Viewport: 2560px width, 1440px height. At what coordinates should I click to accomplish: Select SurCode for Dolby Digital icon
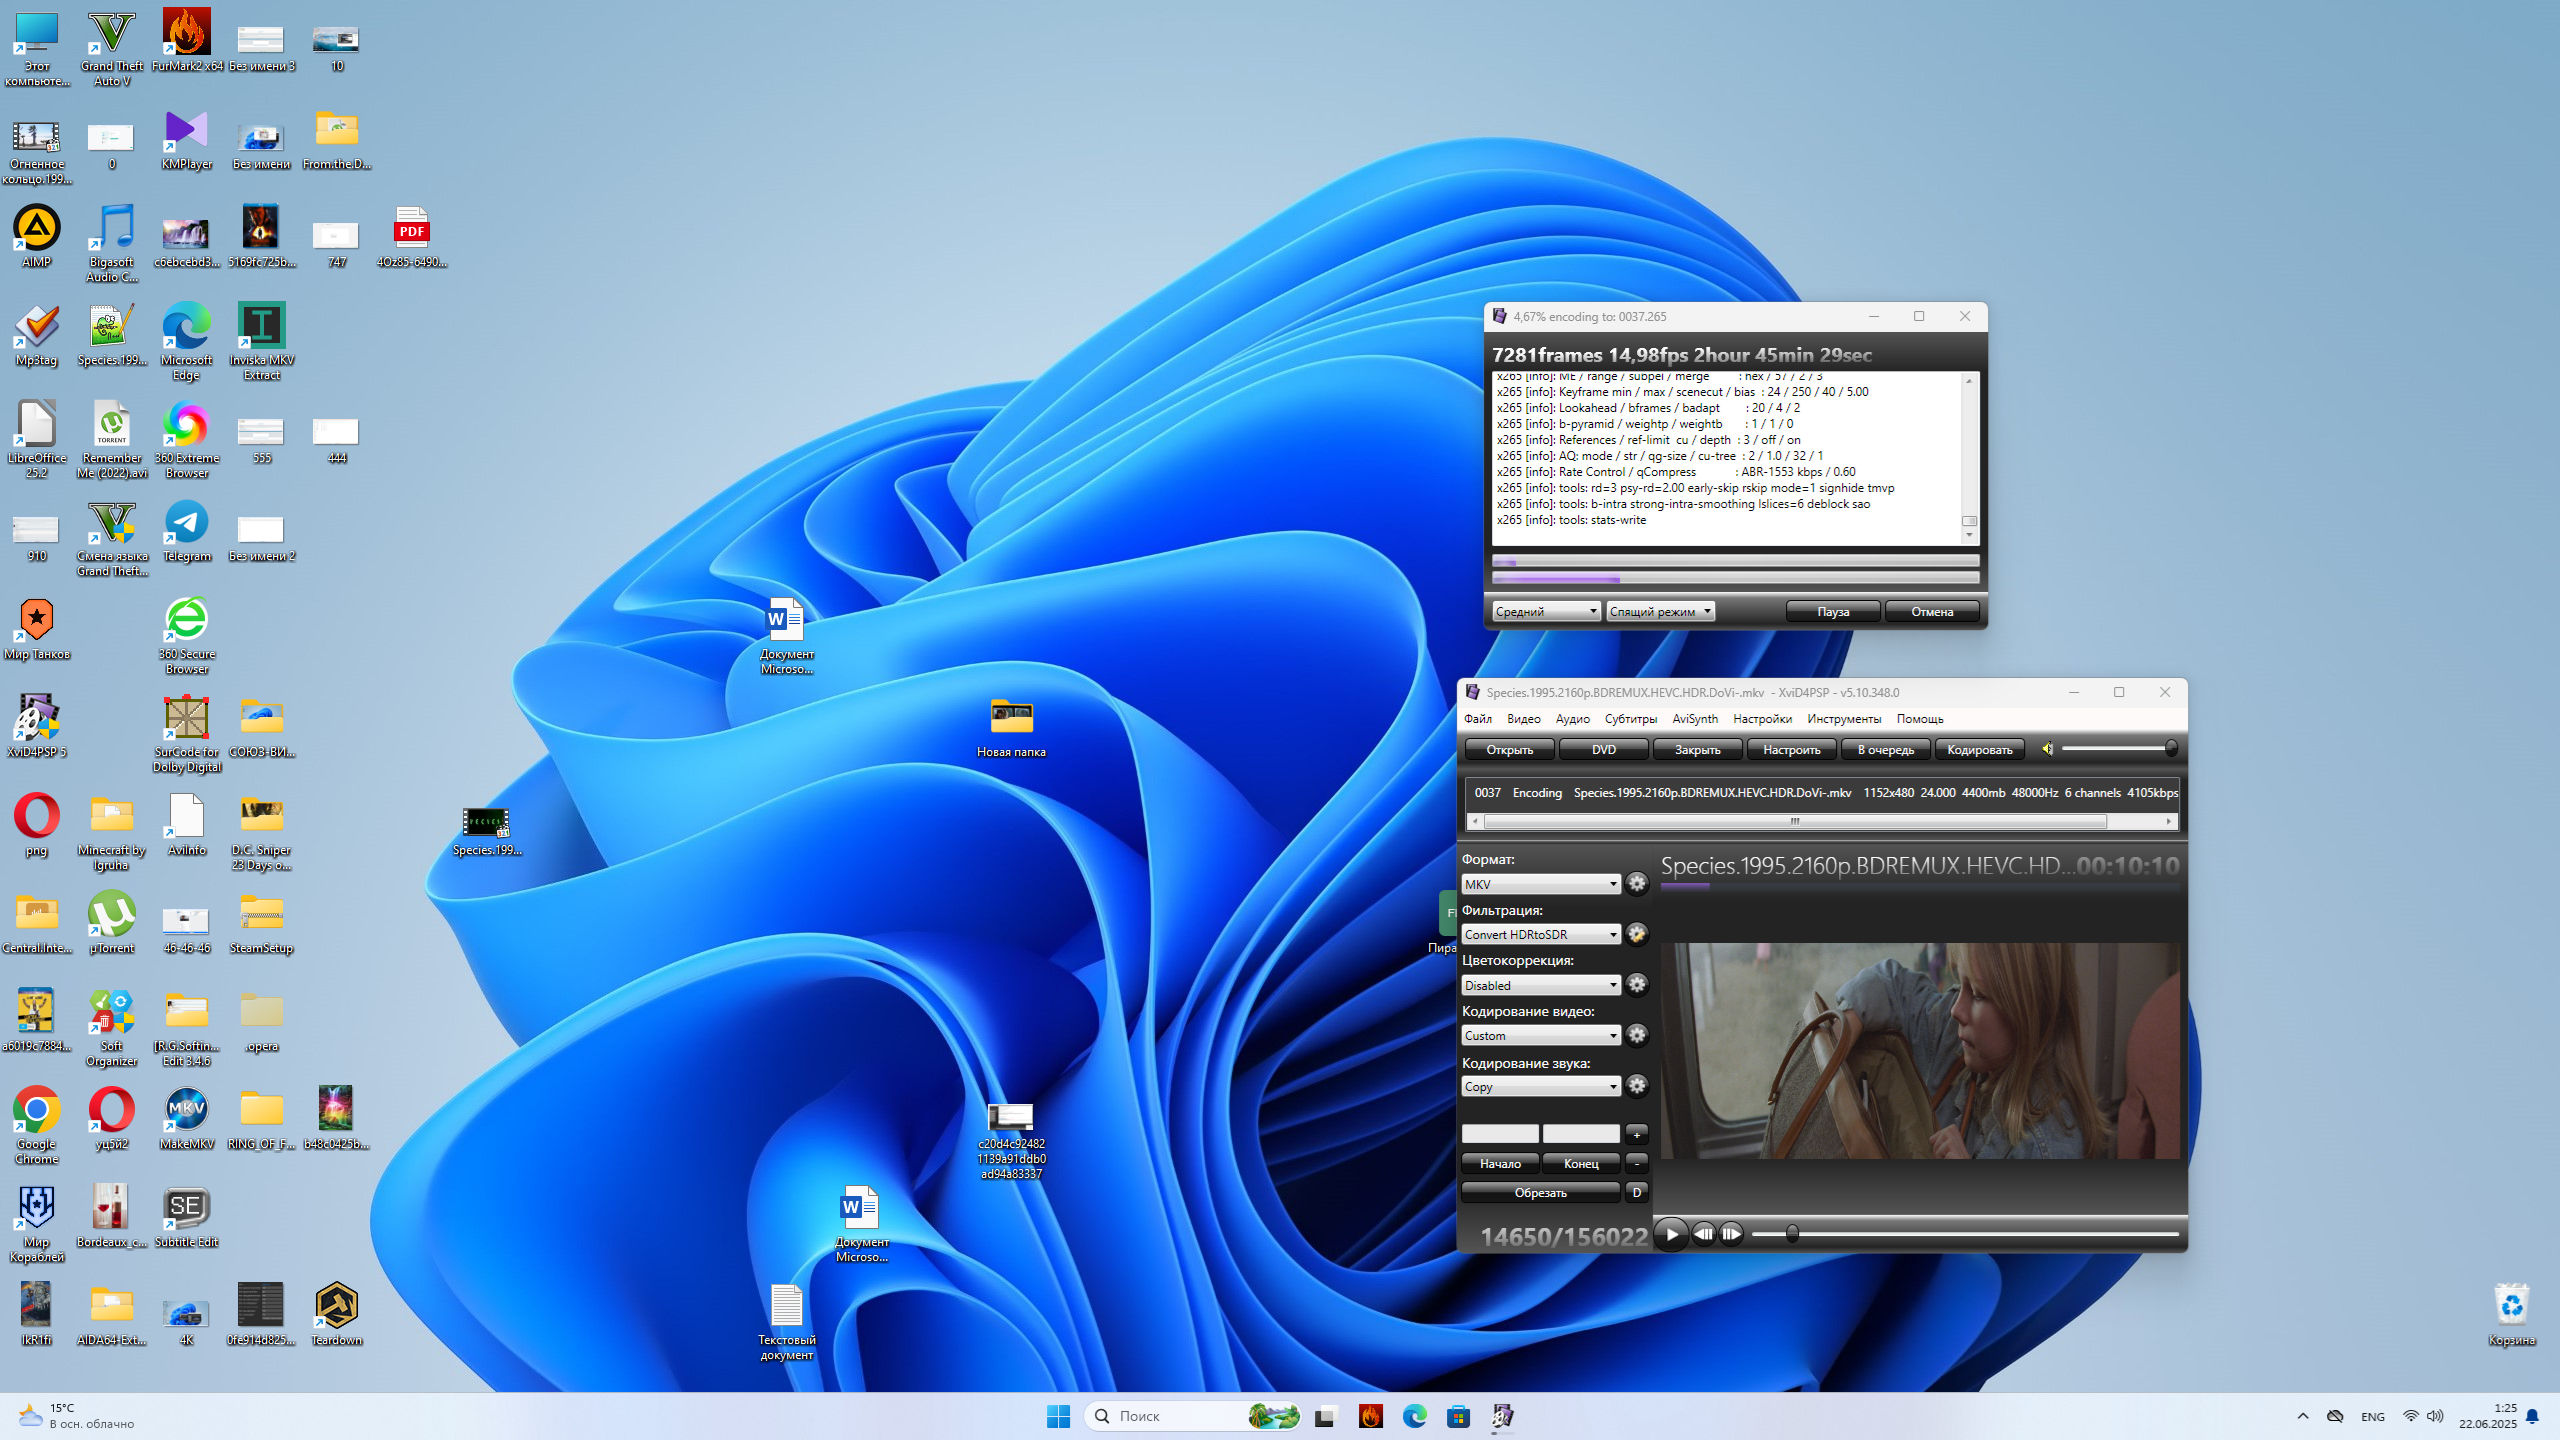pos(187,734)
